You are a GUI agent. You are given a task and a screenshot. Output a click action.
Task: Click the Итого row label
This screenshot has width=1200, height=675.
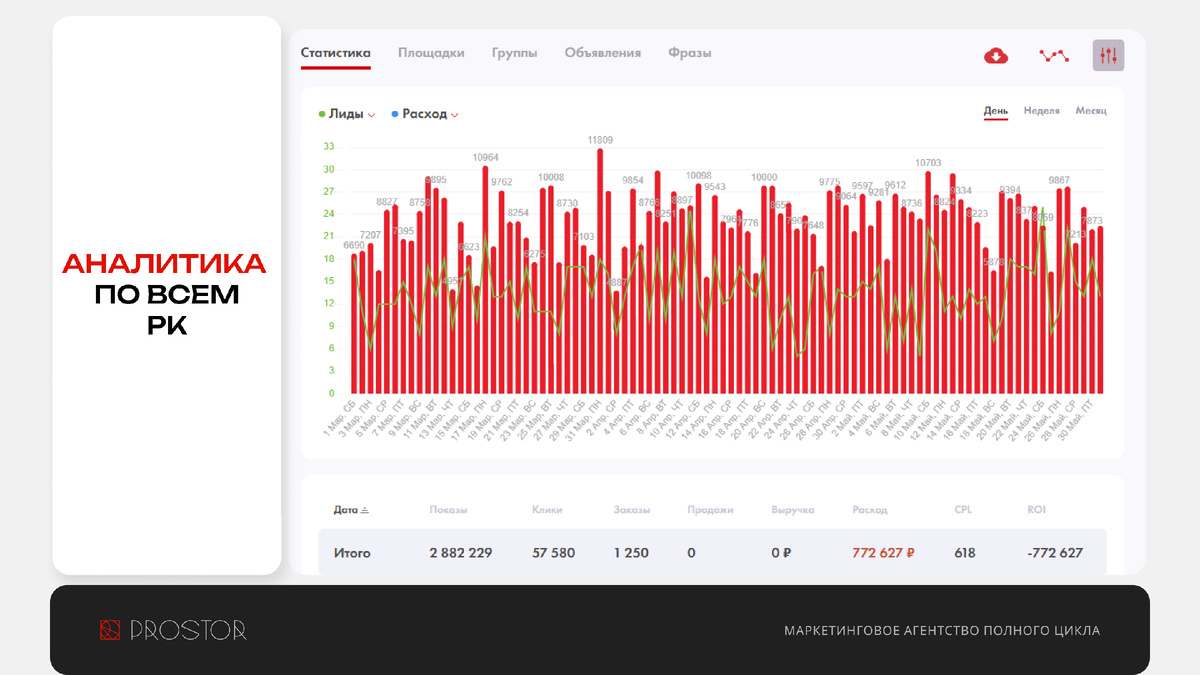(x=352, y=553)
